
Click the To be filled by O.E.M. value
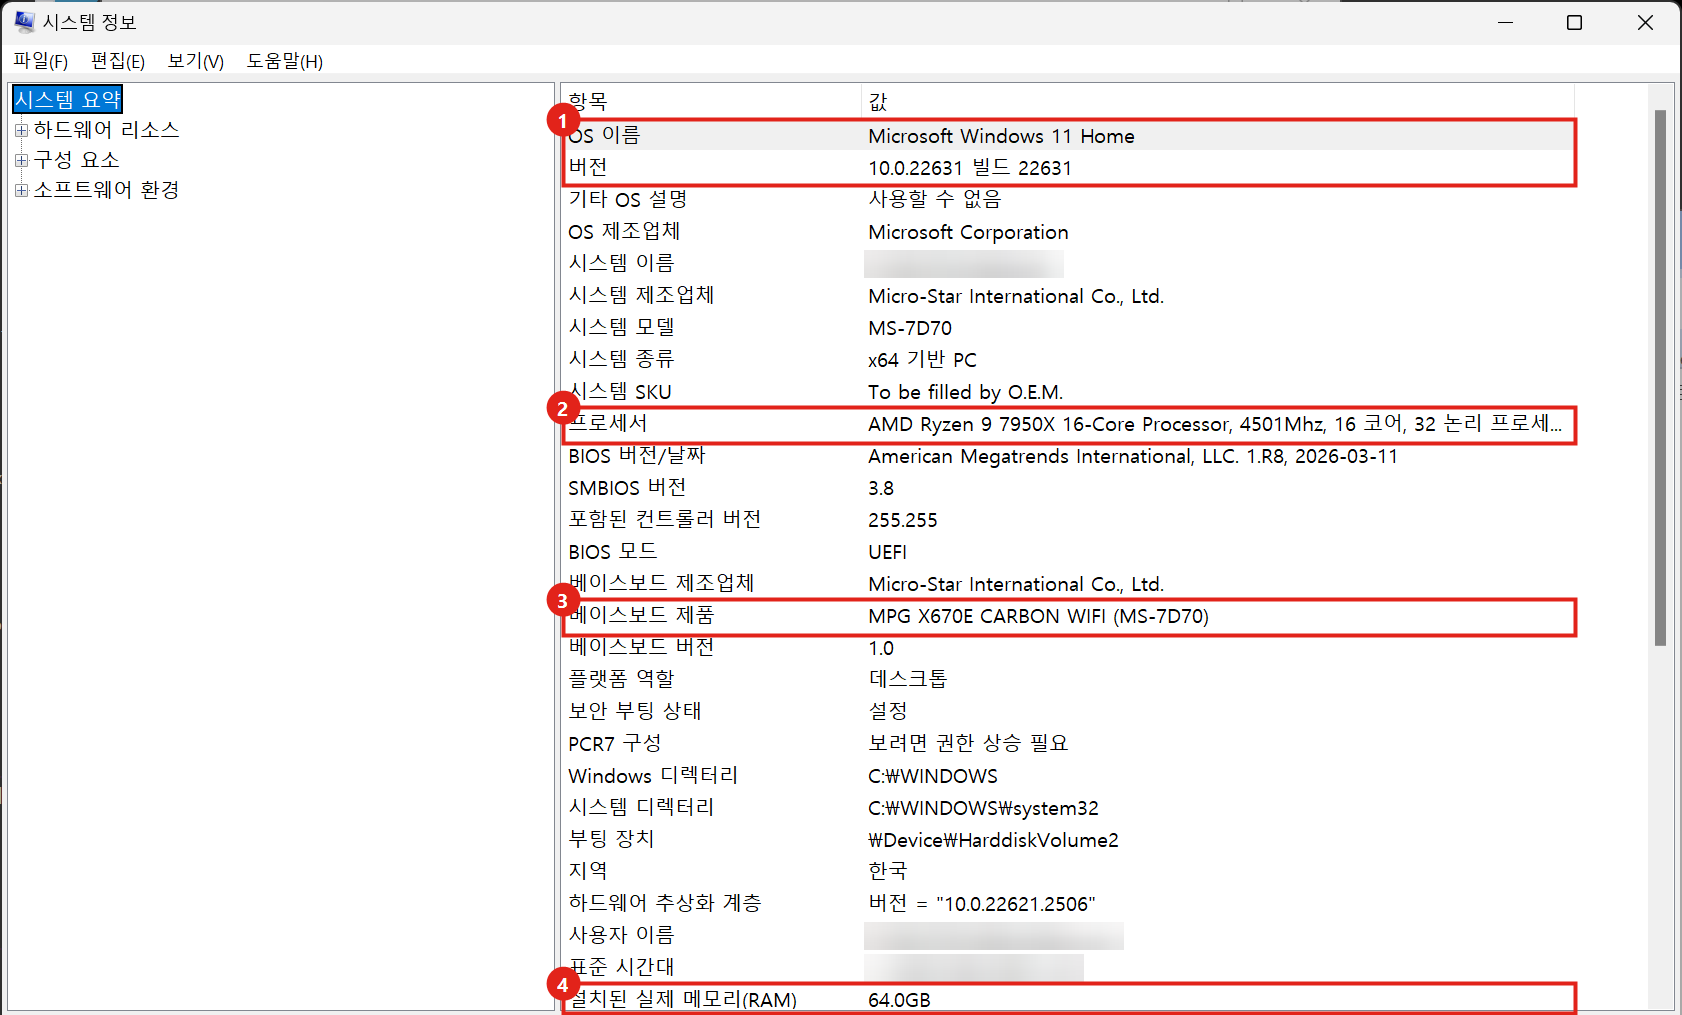click(x=965, y=392)
